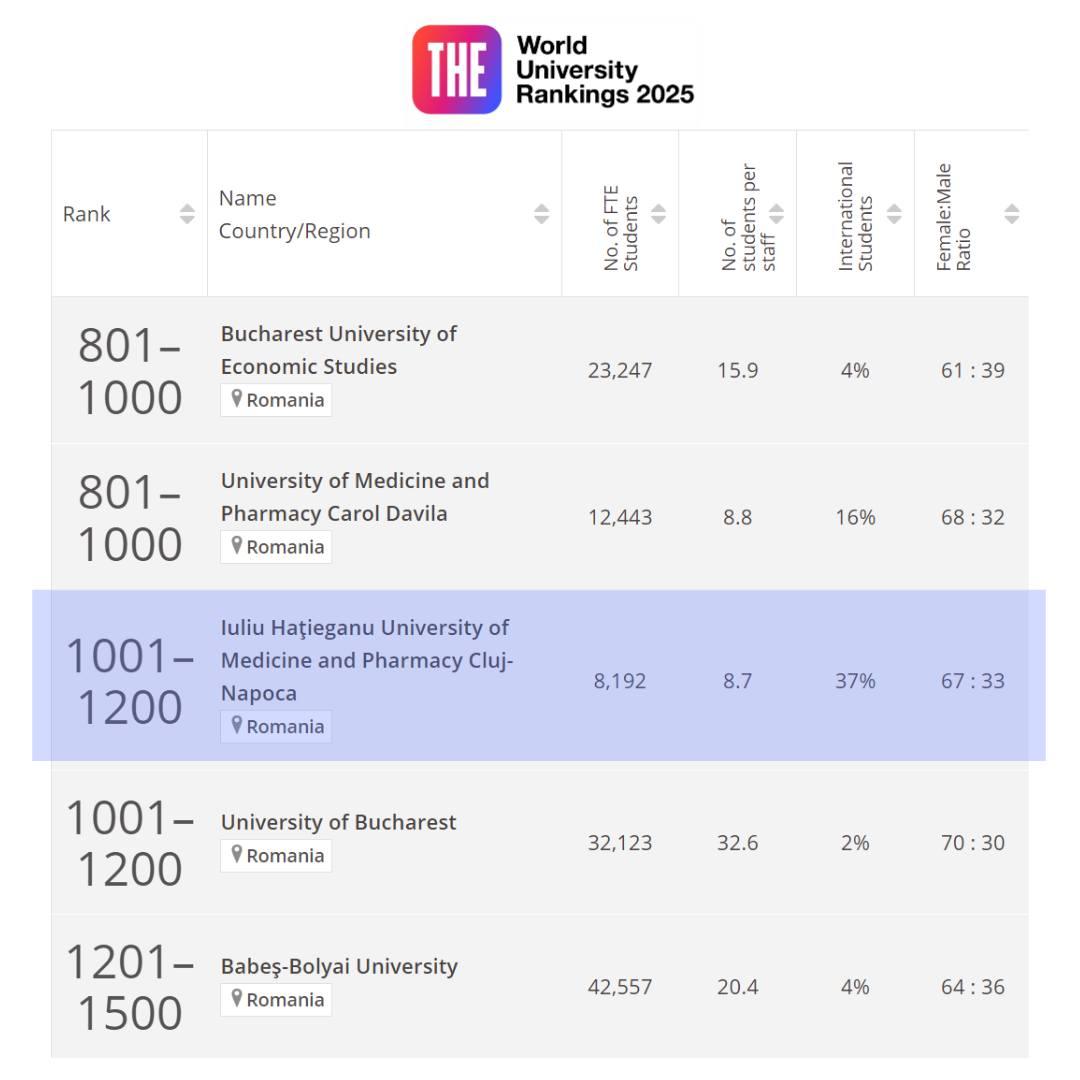Click the 37% international students cell
This screenshot has height=1080, width=1080.
click(x=855, y=681)
